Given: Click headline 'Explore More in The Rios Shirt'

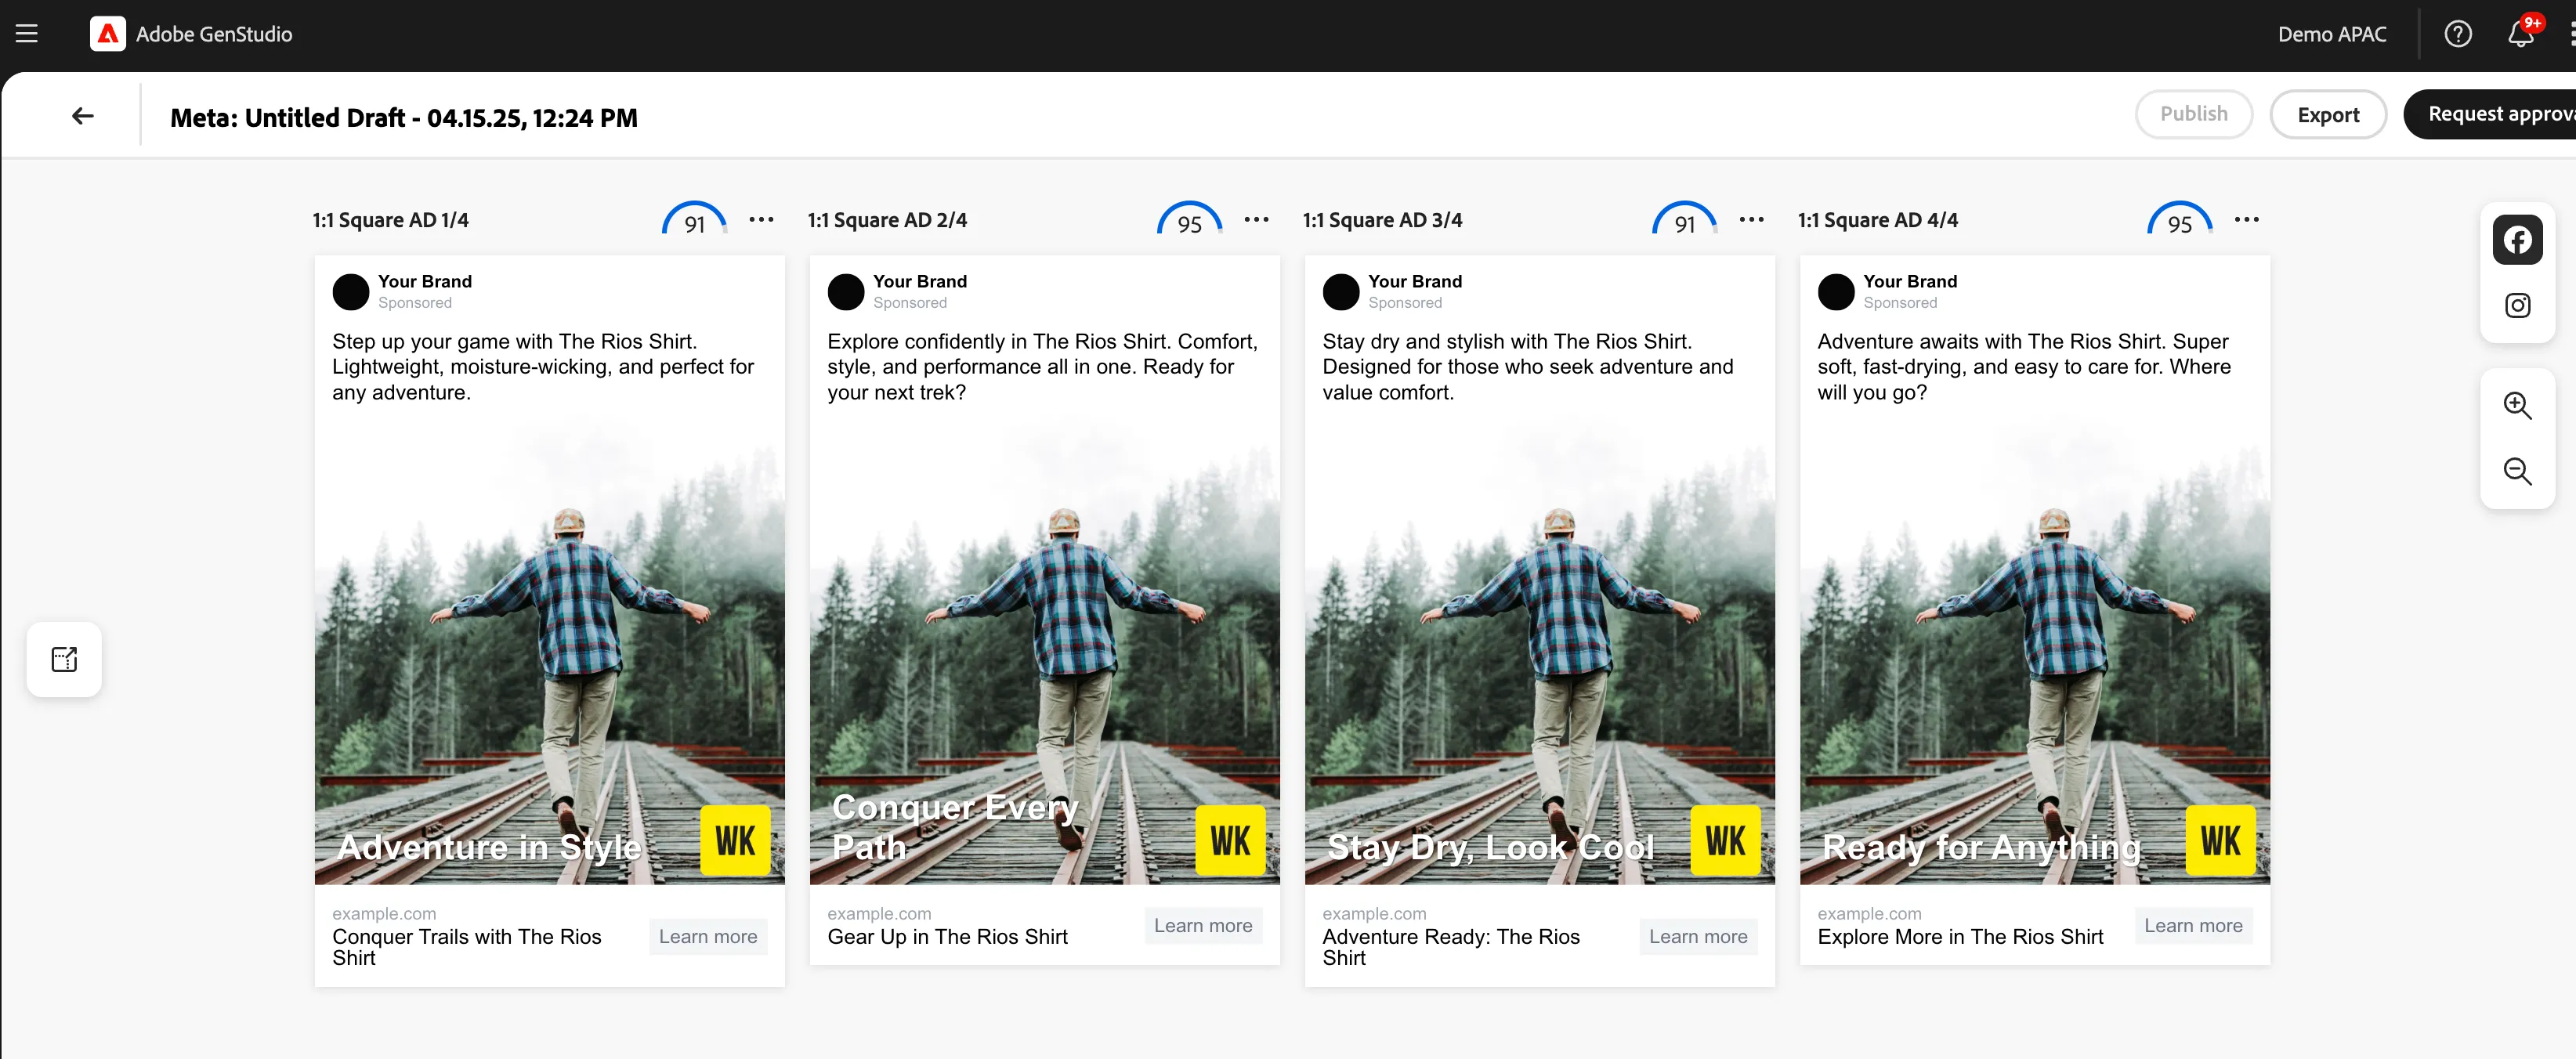Looking at the screenshot, I should click(x=1960, y=937).
